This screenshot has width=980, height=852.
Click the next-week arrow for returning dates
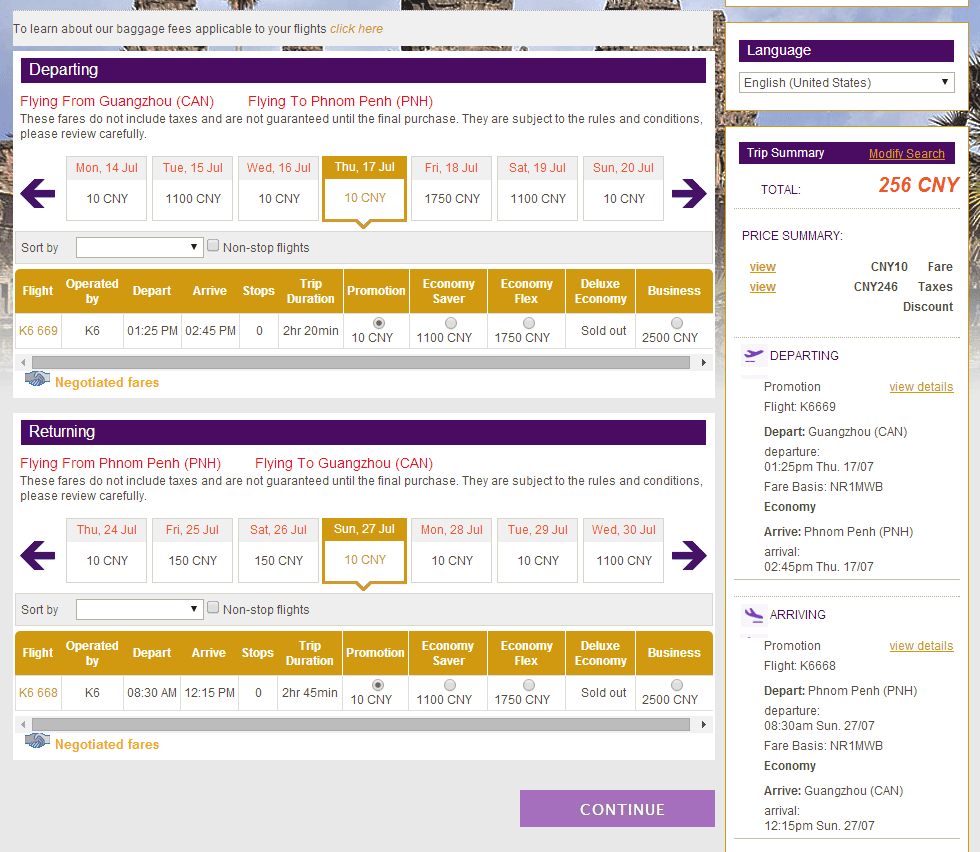click(689, 555)
